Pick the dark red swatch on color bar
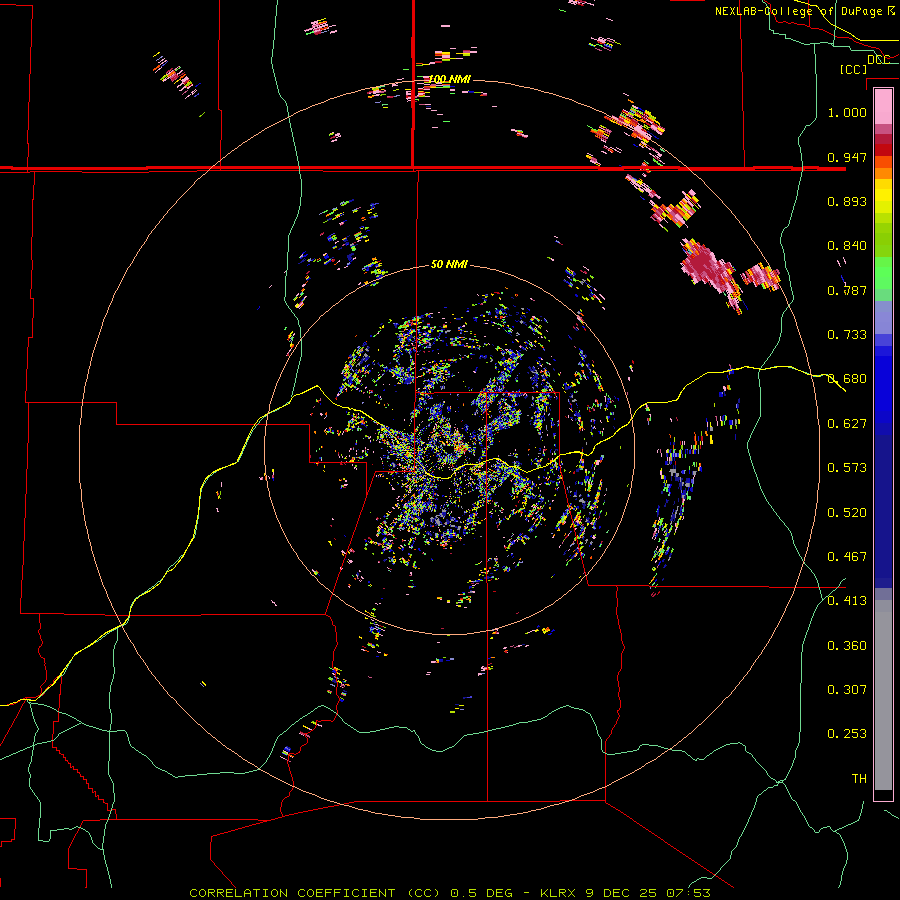900x900 pixels. click(883, 150)
